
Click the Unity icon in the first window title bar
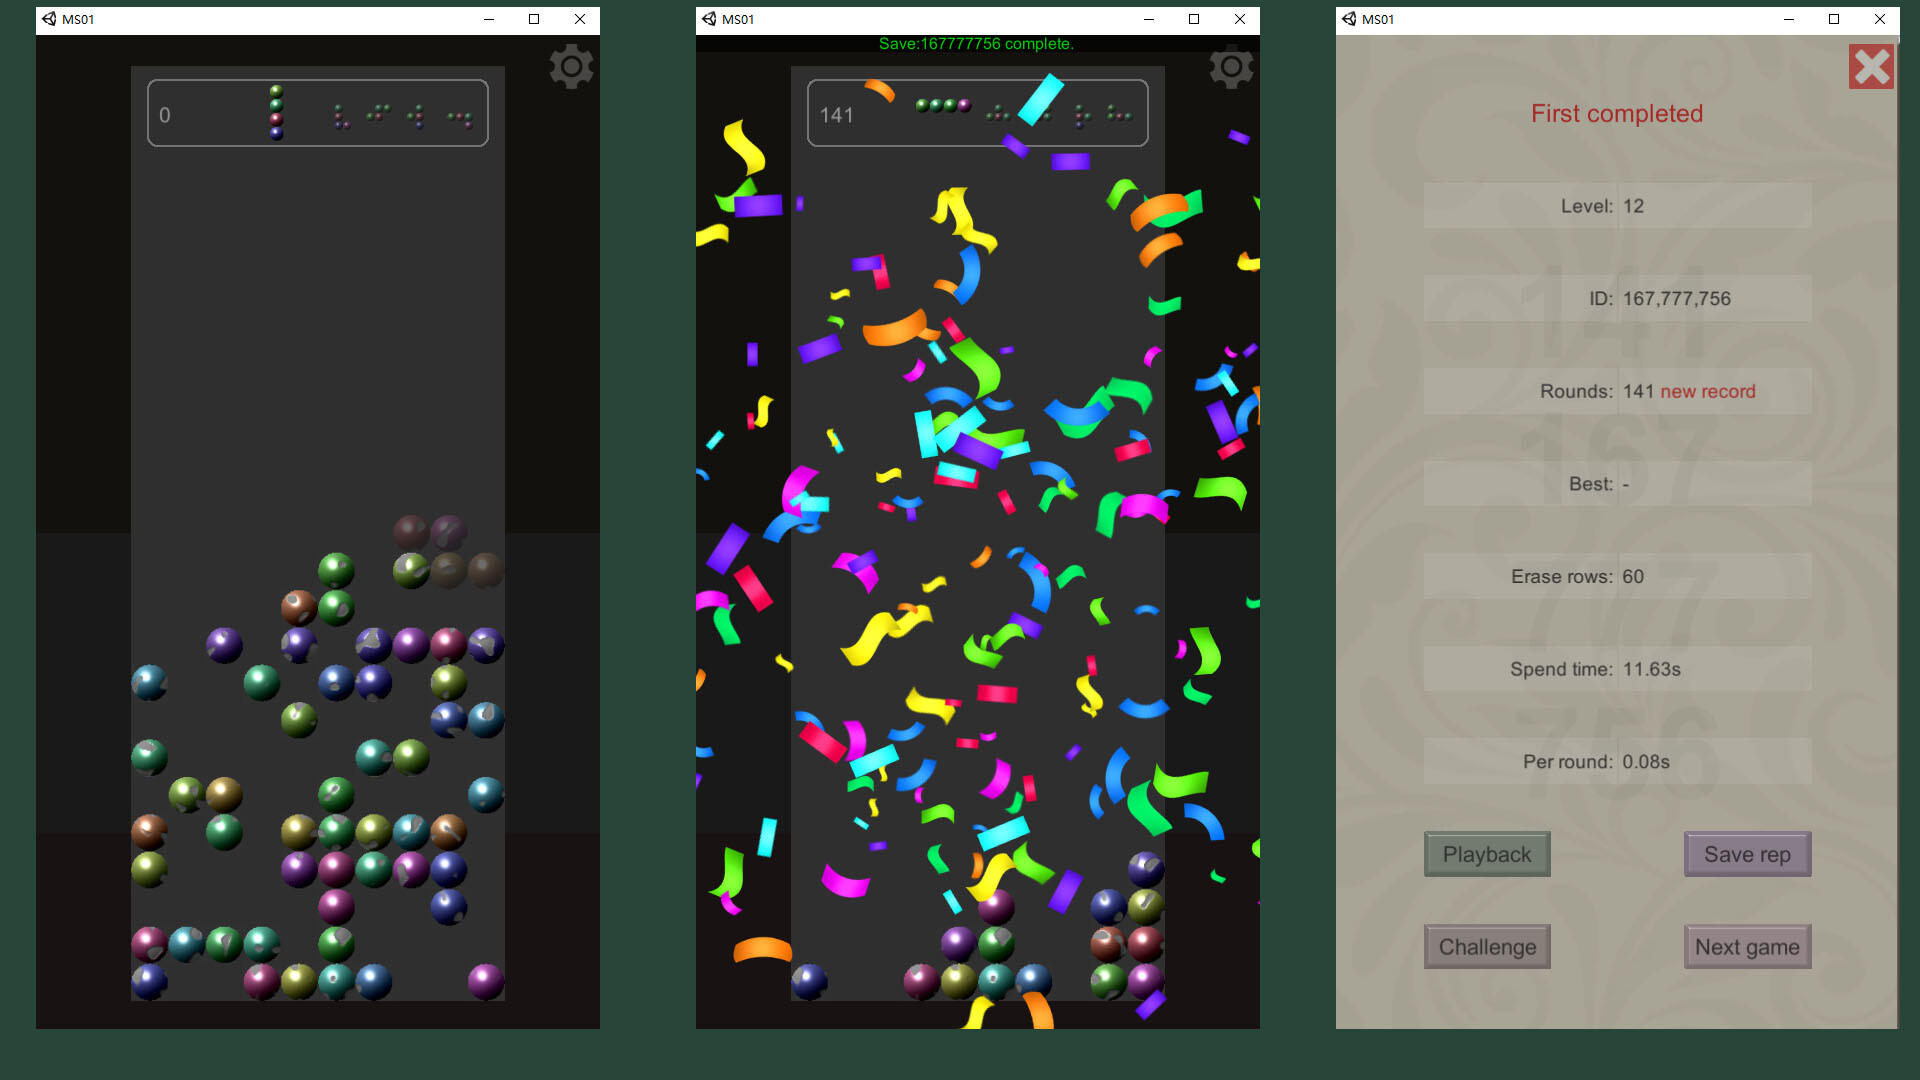[48, 19]
